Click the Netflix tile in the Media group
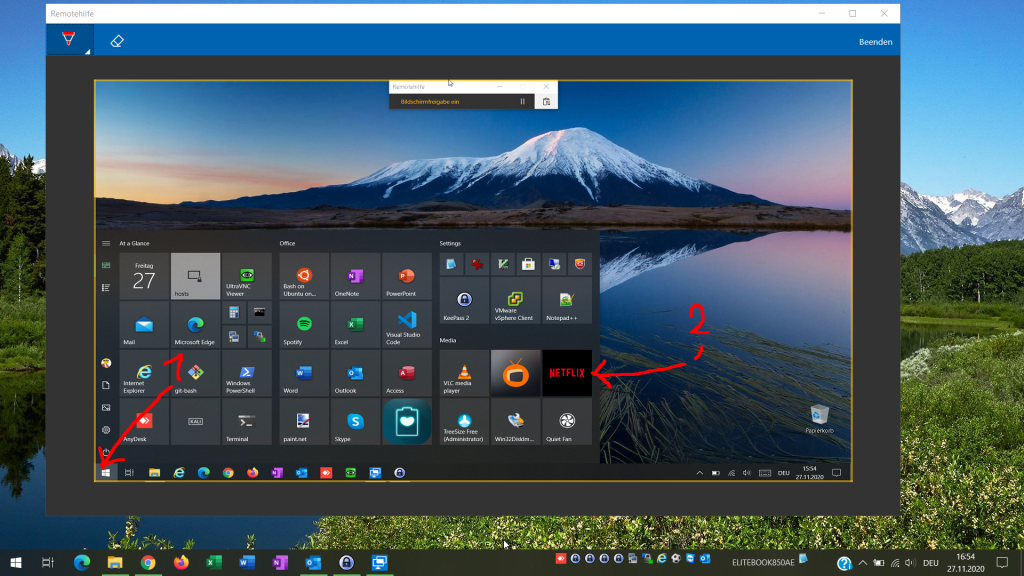The height and width of the screenshot is (576, 1024). point(567,373)
